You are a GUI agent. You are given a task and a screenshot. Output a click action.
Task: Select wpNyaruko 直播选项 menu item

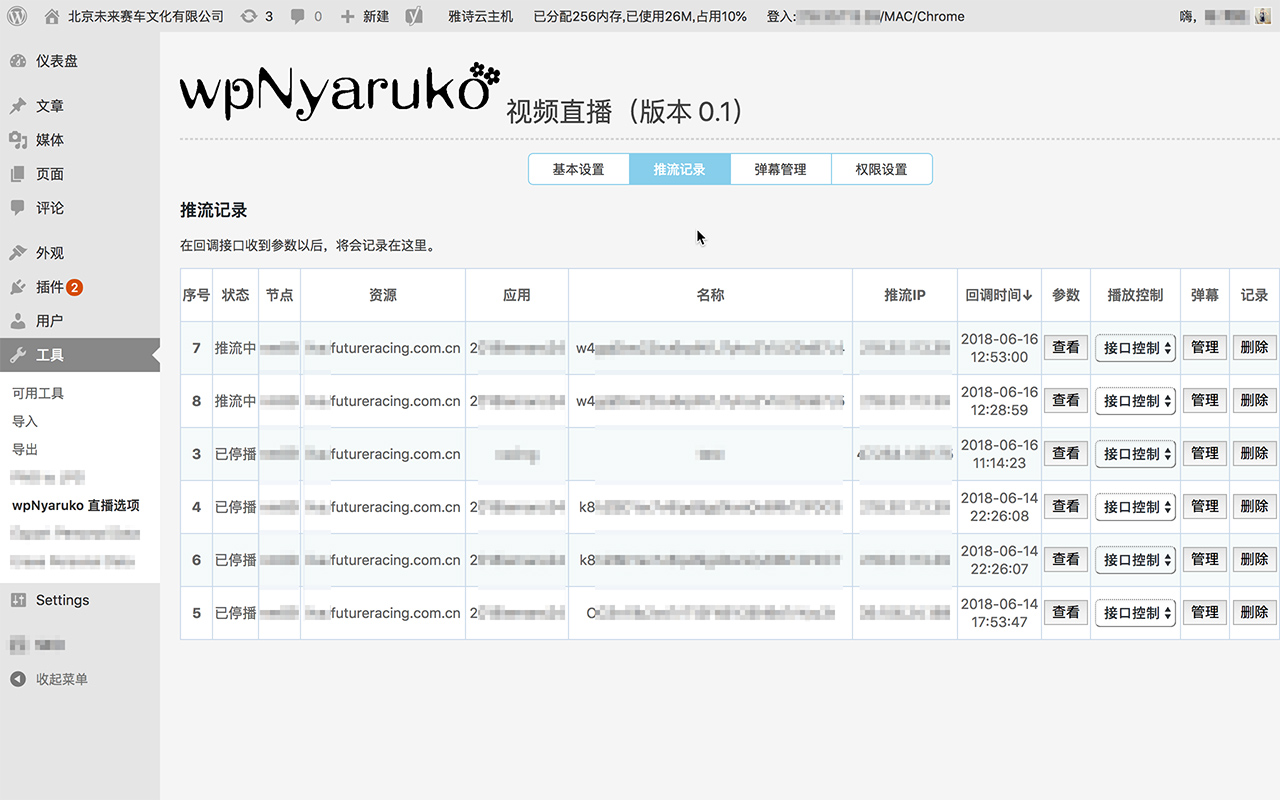[76, 505]
